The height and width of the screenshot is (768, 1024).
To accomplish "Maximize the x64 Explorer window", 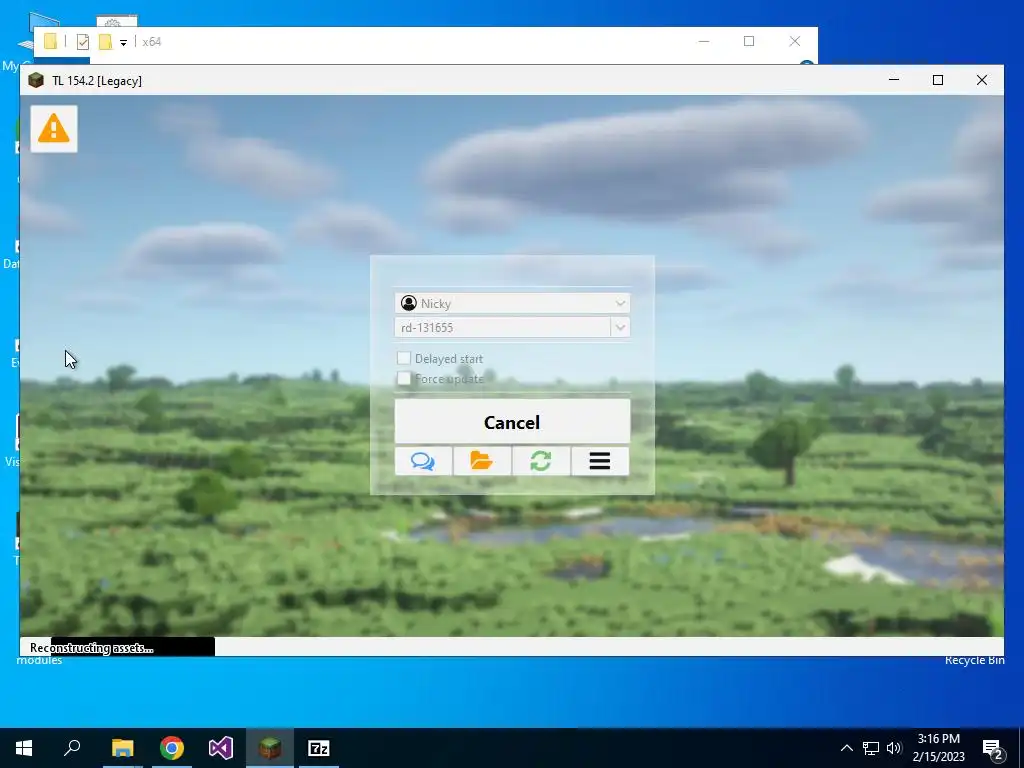I will coord(749,41).
